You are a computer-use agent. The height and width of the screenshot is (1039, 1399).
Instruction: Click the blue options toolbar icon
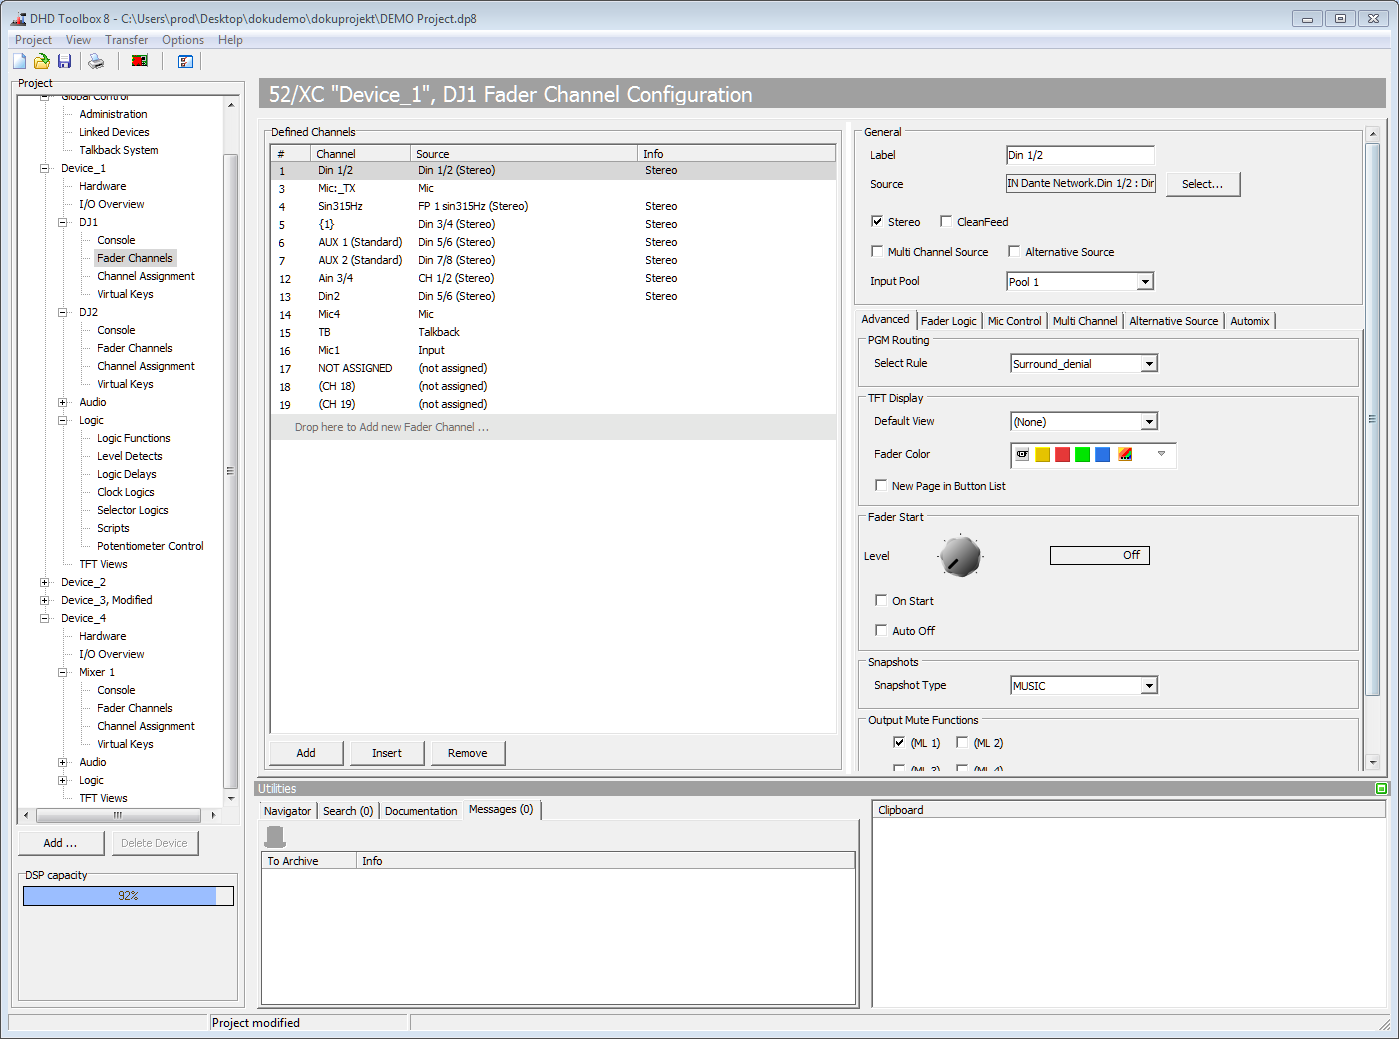(185, 61)
